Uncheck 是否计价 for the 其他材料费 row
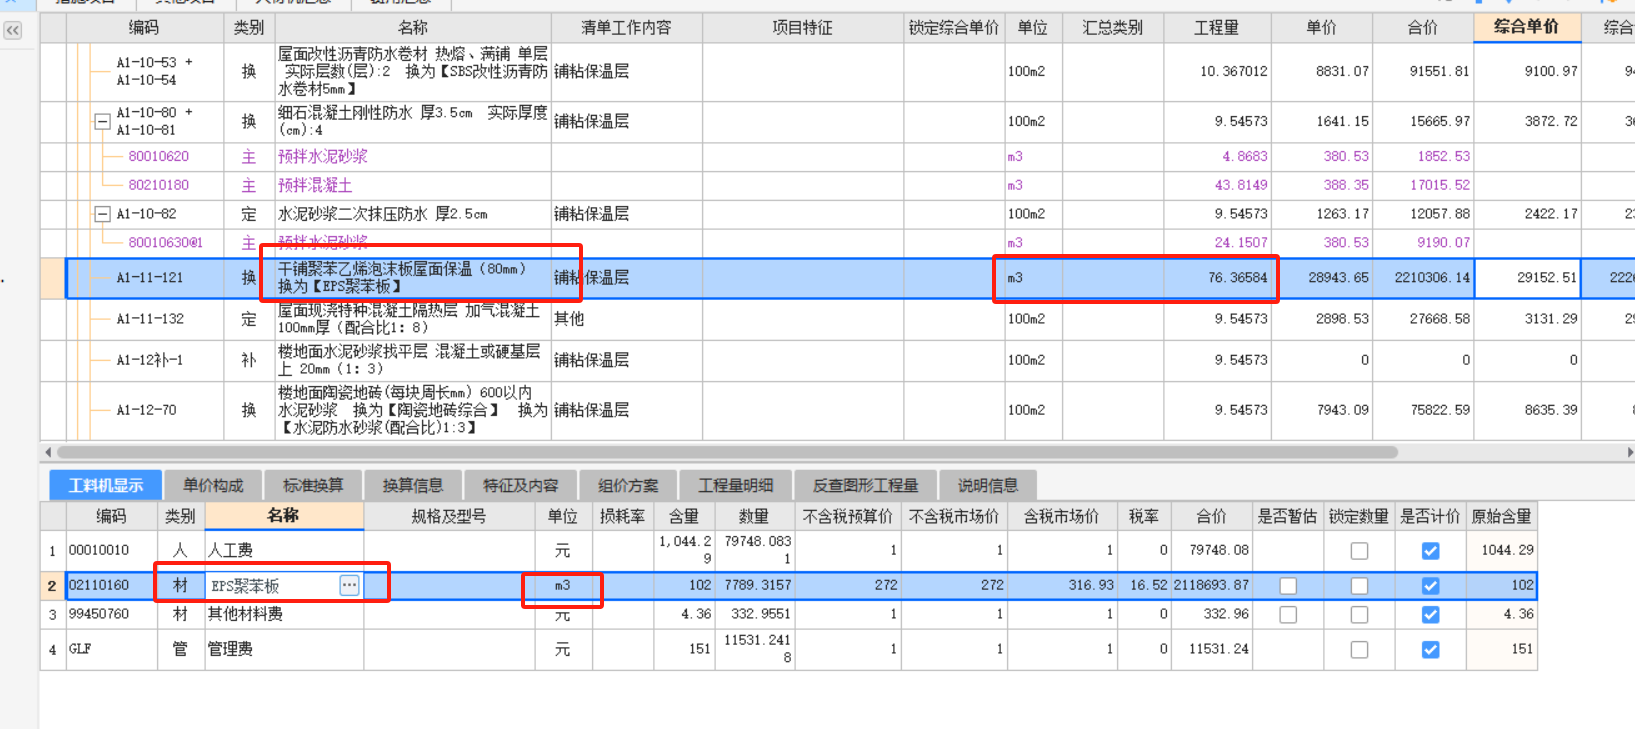 (x=1431, y=615)
